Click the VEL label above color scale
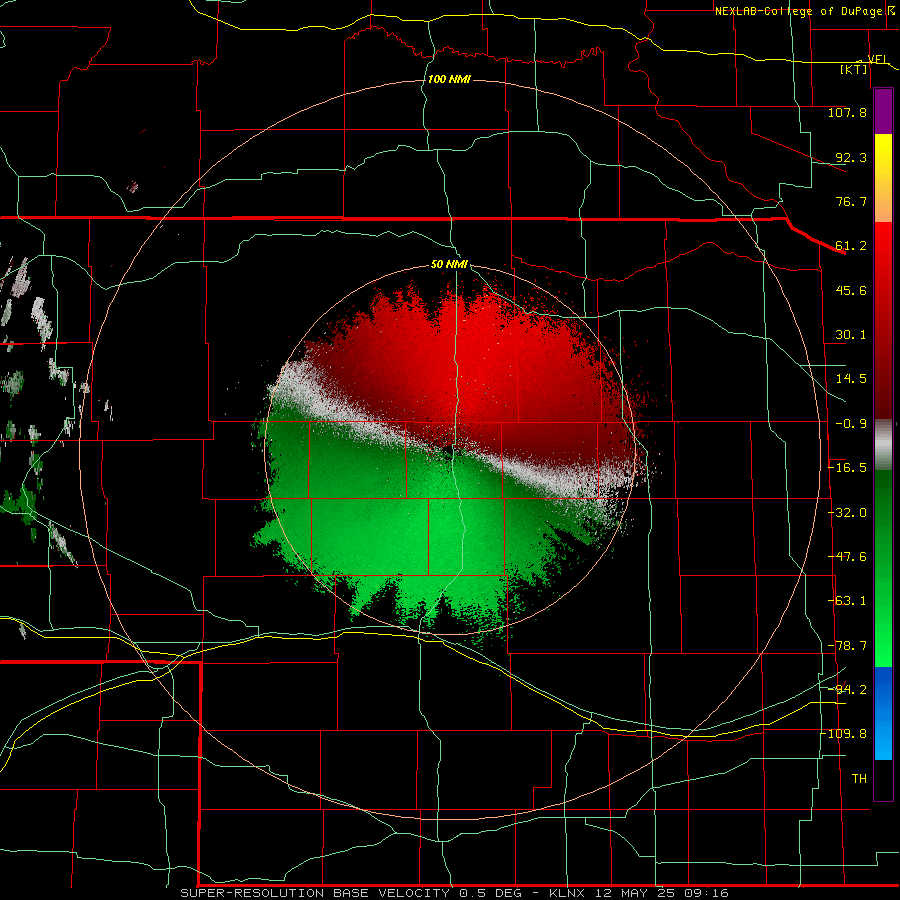 877,59
